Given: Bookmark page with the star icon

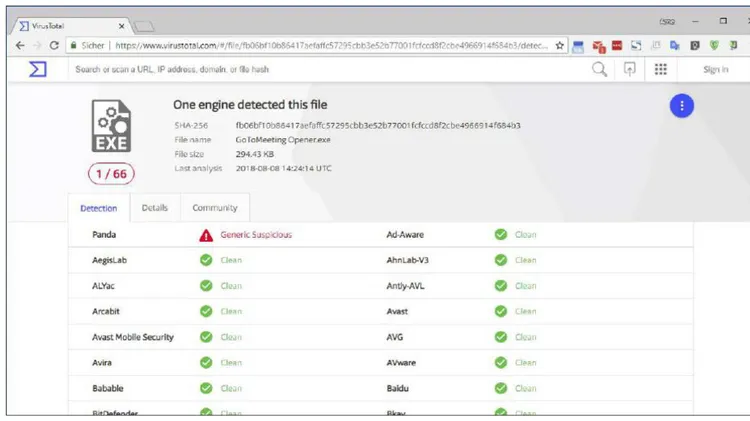Looking at the screenshot, I should point(560,45).
